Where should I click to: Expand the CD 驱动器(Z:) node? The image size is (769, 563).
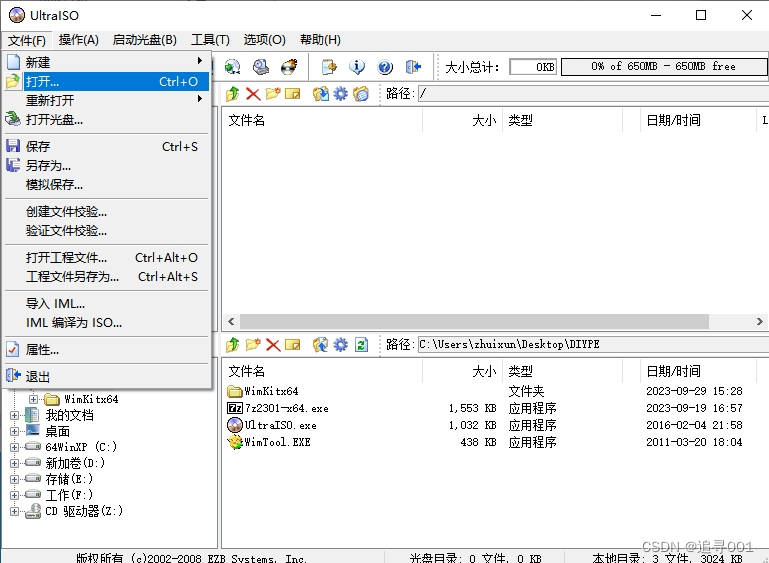point(14,511)
